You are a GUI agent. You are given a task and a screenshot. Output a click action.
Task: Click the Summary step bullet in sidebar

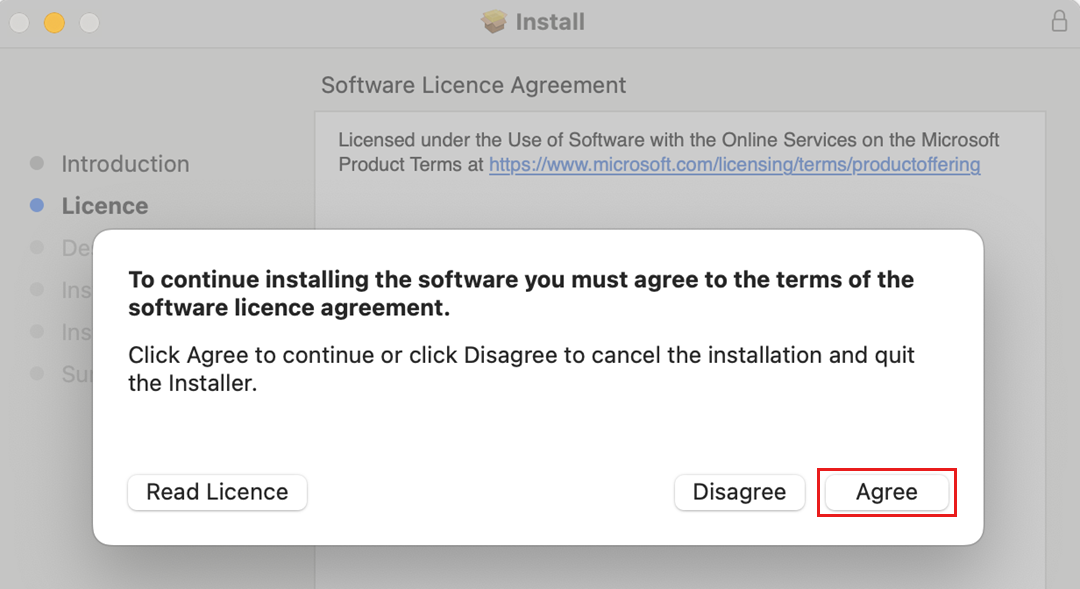[x=38, y=374]
